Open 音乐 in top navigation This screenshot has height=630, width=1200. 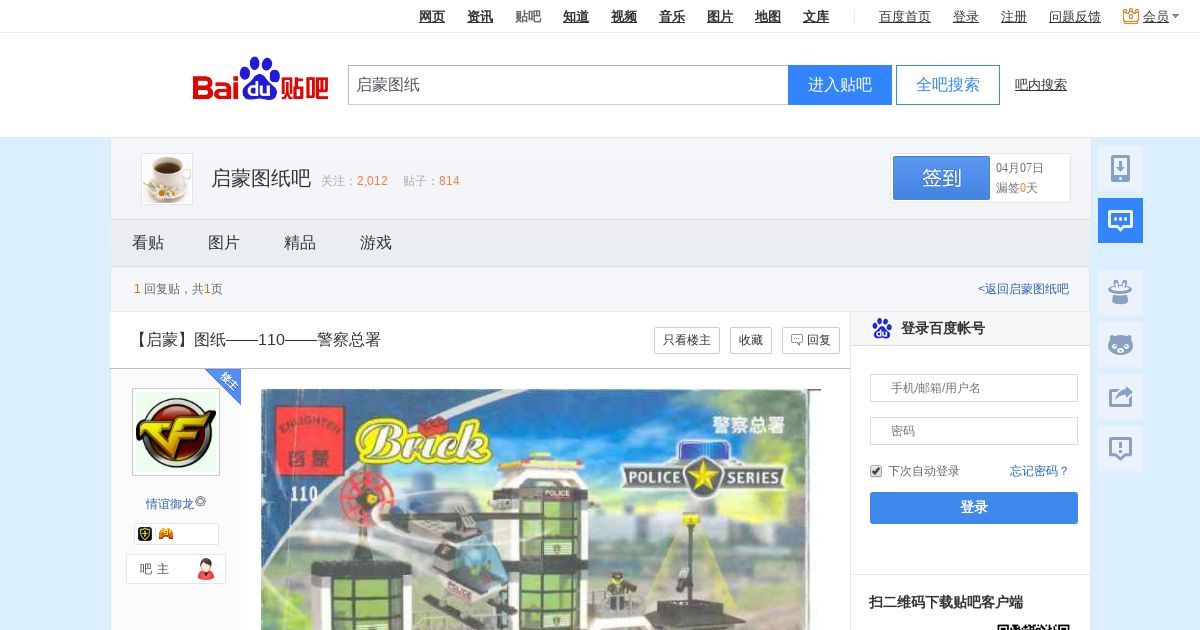(672, 16)
